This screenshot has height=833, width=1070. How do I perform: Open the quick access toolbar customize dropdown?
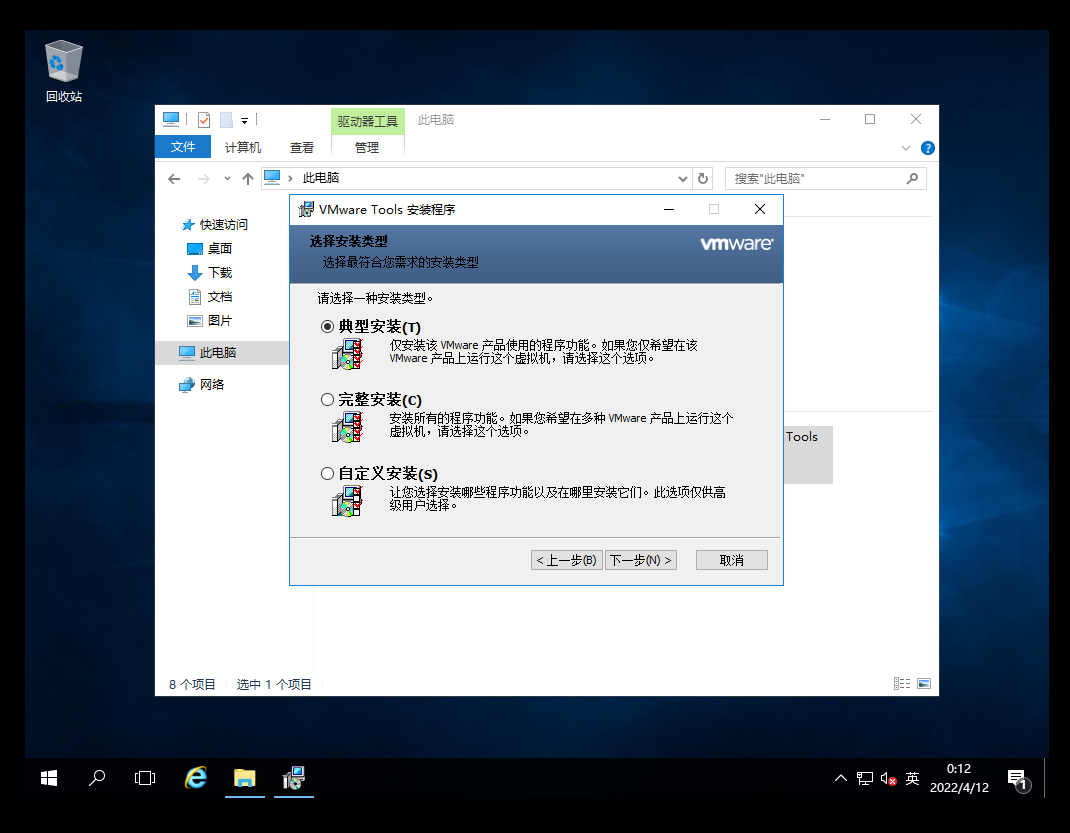pyautogui.click(x=244, y=121)
